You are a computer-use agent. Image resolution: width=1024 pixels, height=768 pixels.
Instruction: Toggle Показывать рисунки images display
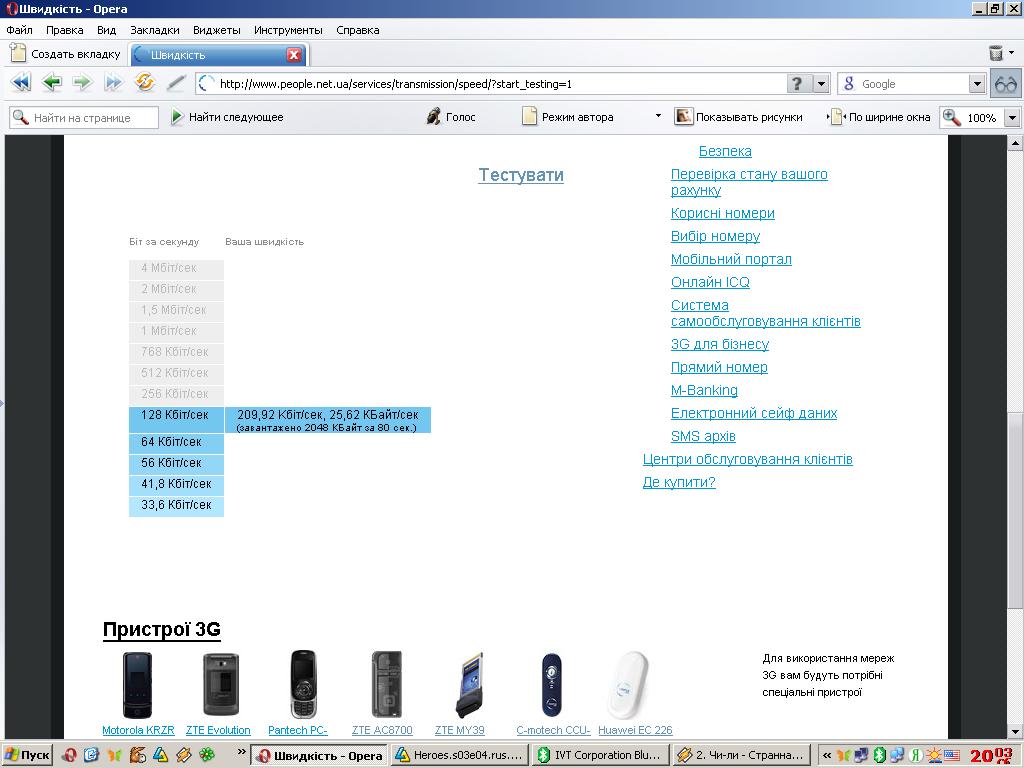(x=739, y=117)
